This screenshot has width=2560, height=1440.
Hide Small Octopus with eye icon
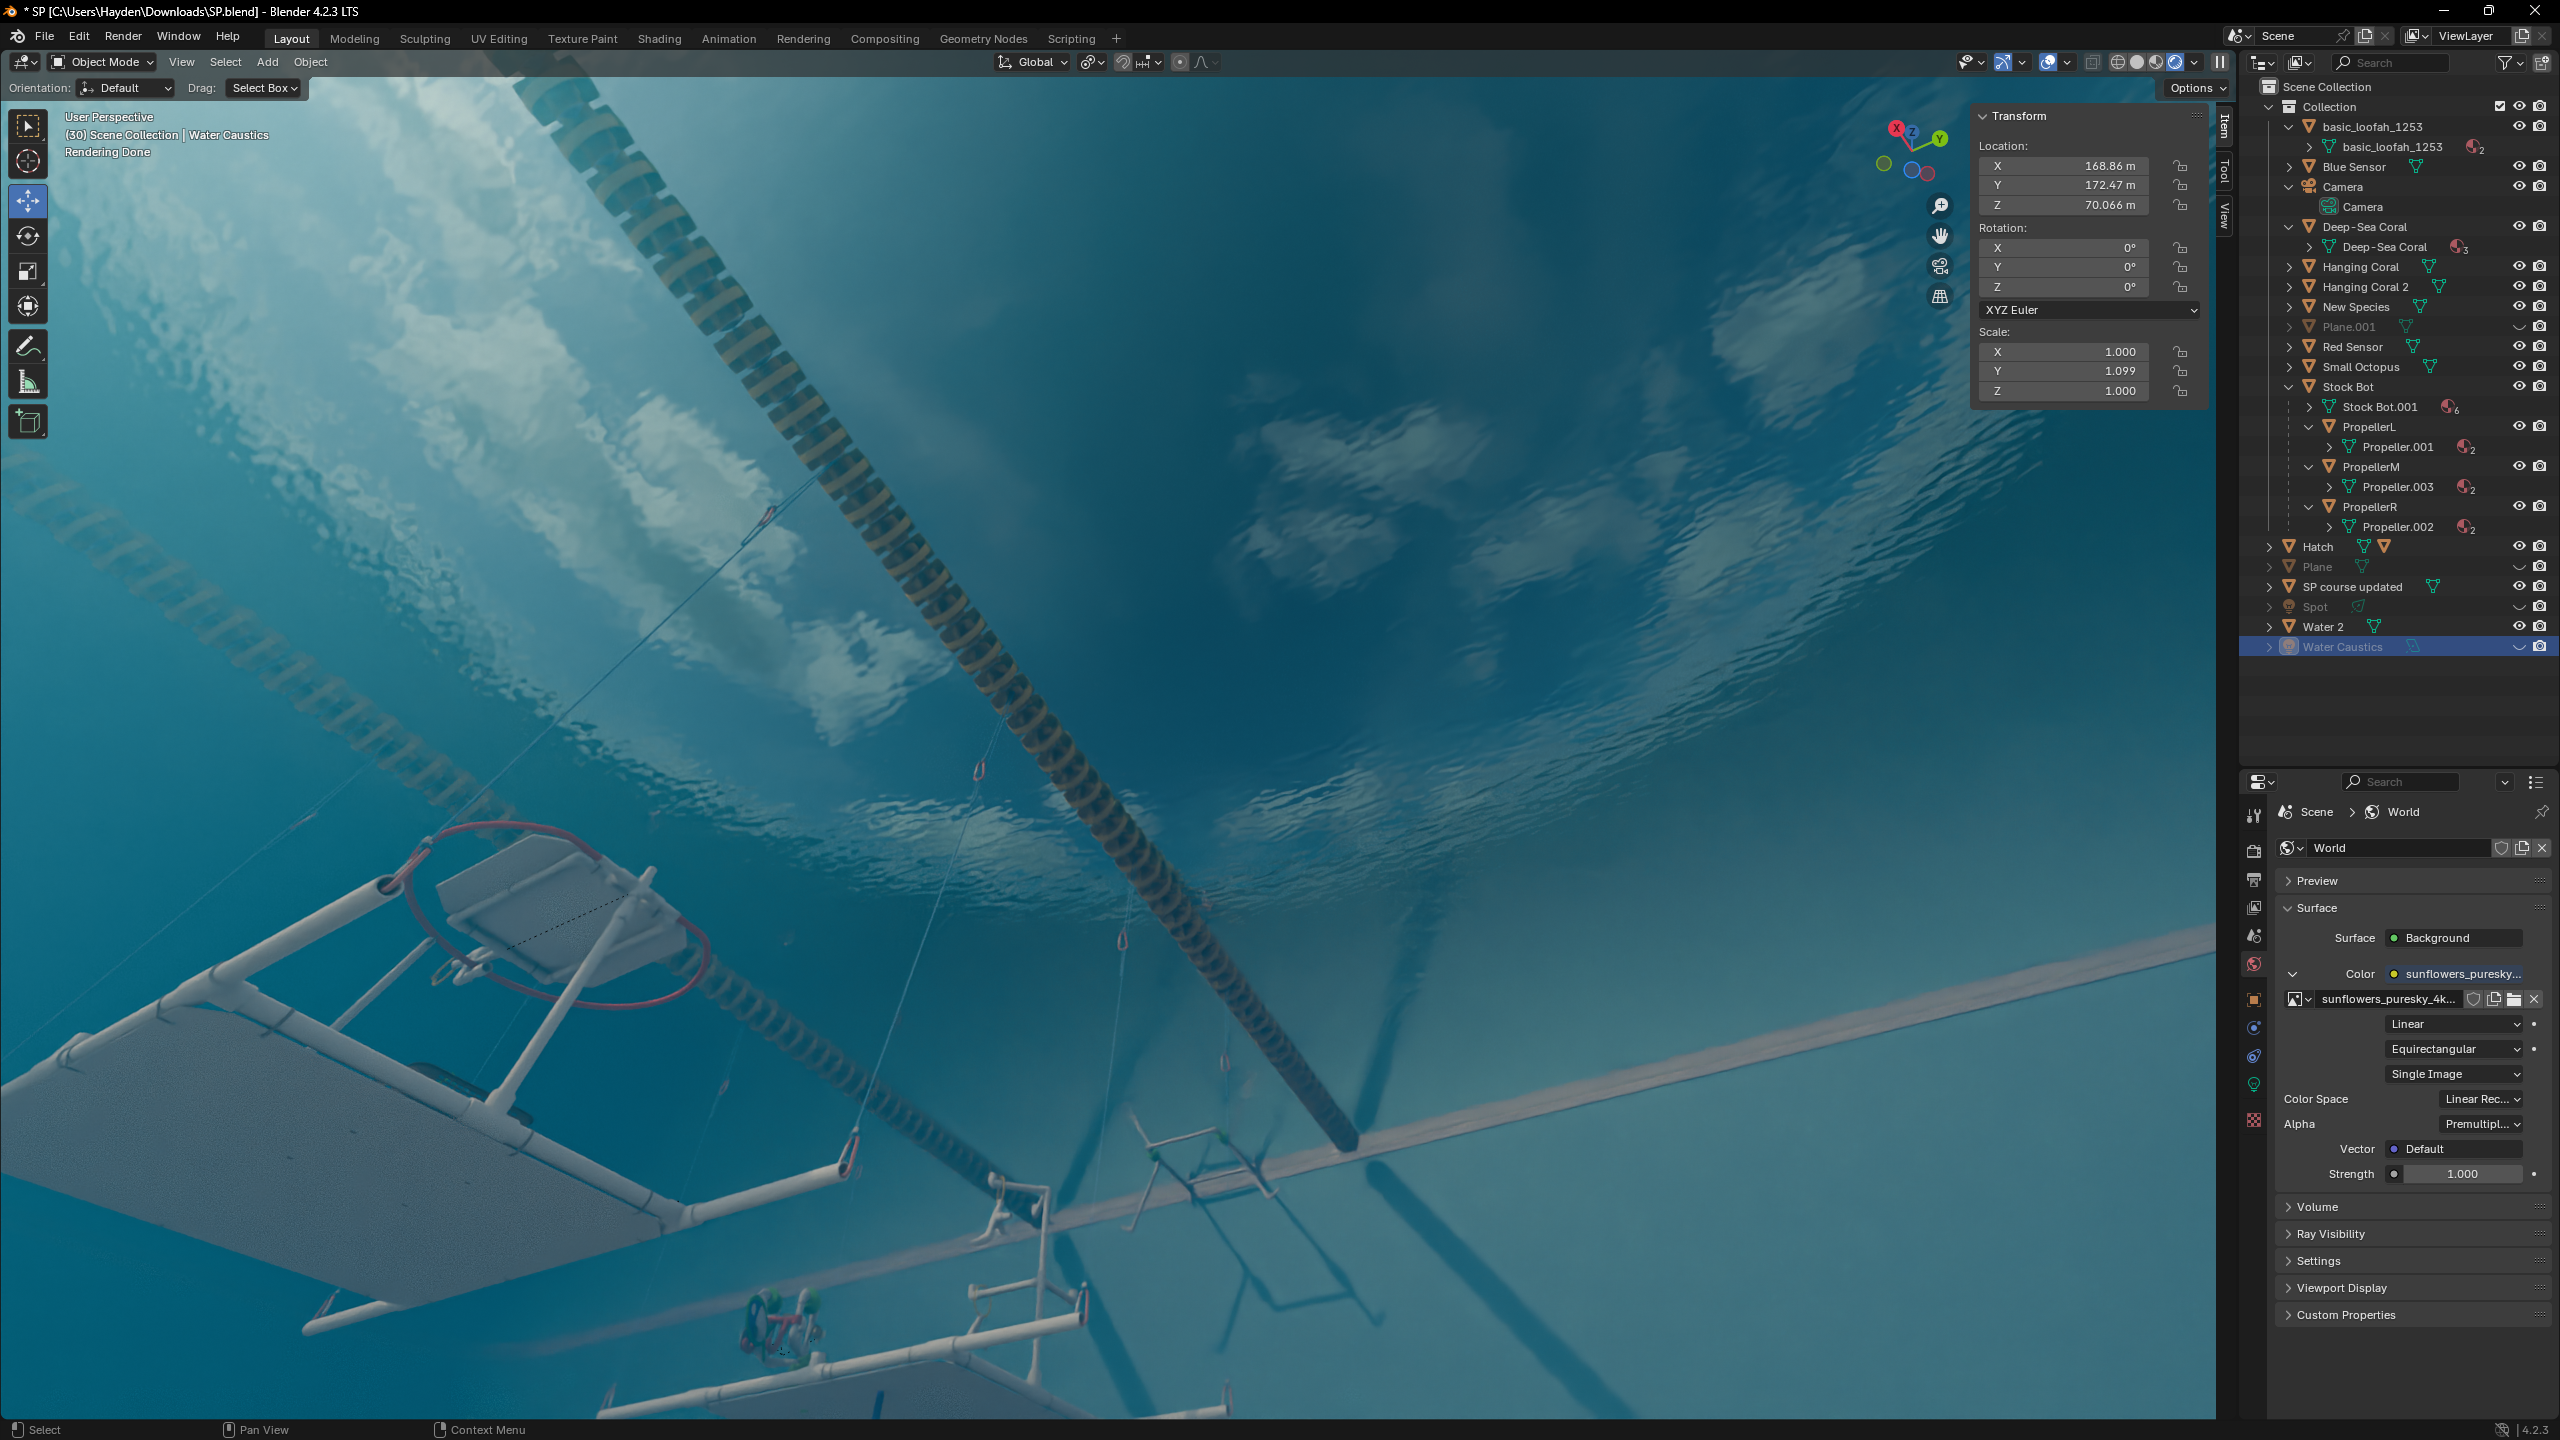(x=2519, y=366)
